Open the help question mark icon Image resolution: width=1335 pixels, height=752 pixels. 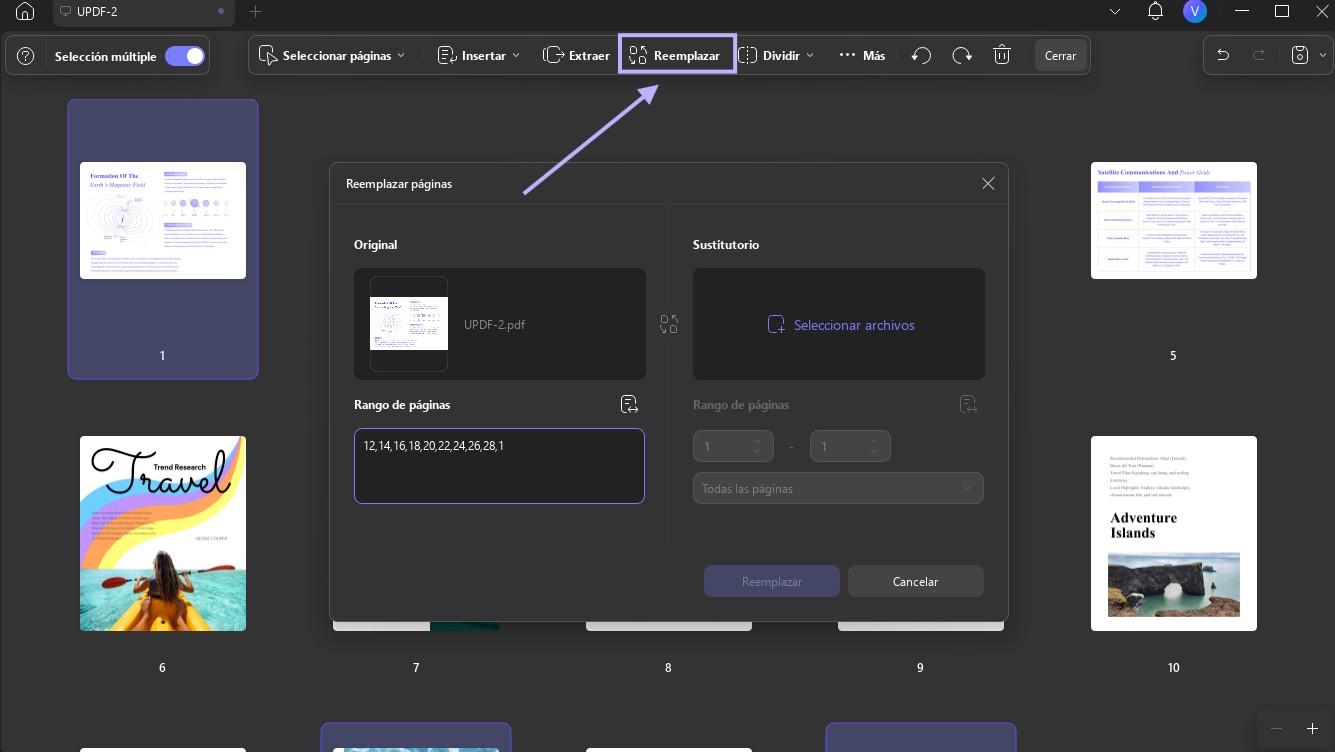(x=26, y=56)
